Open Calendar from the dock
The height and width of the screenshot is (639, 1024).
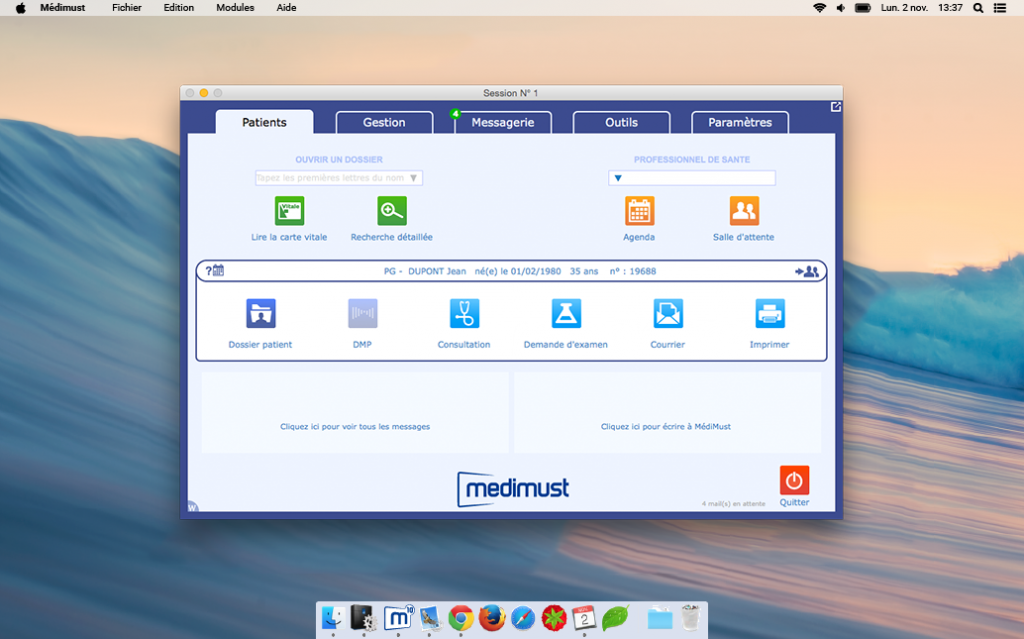pyautogui.click(x=584, y=617)
